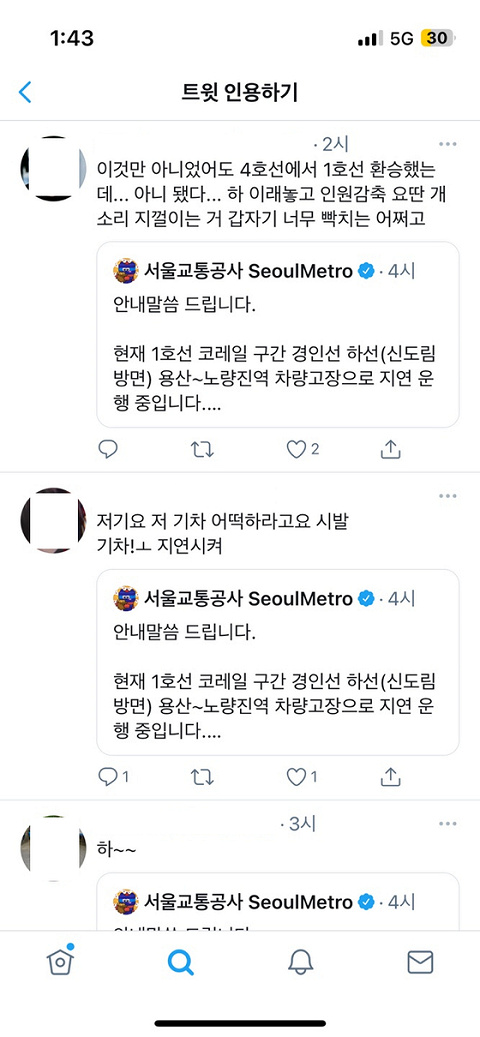
Task: Open the Notifications bell tab
Action: tap(300, 962)
